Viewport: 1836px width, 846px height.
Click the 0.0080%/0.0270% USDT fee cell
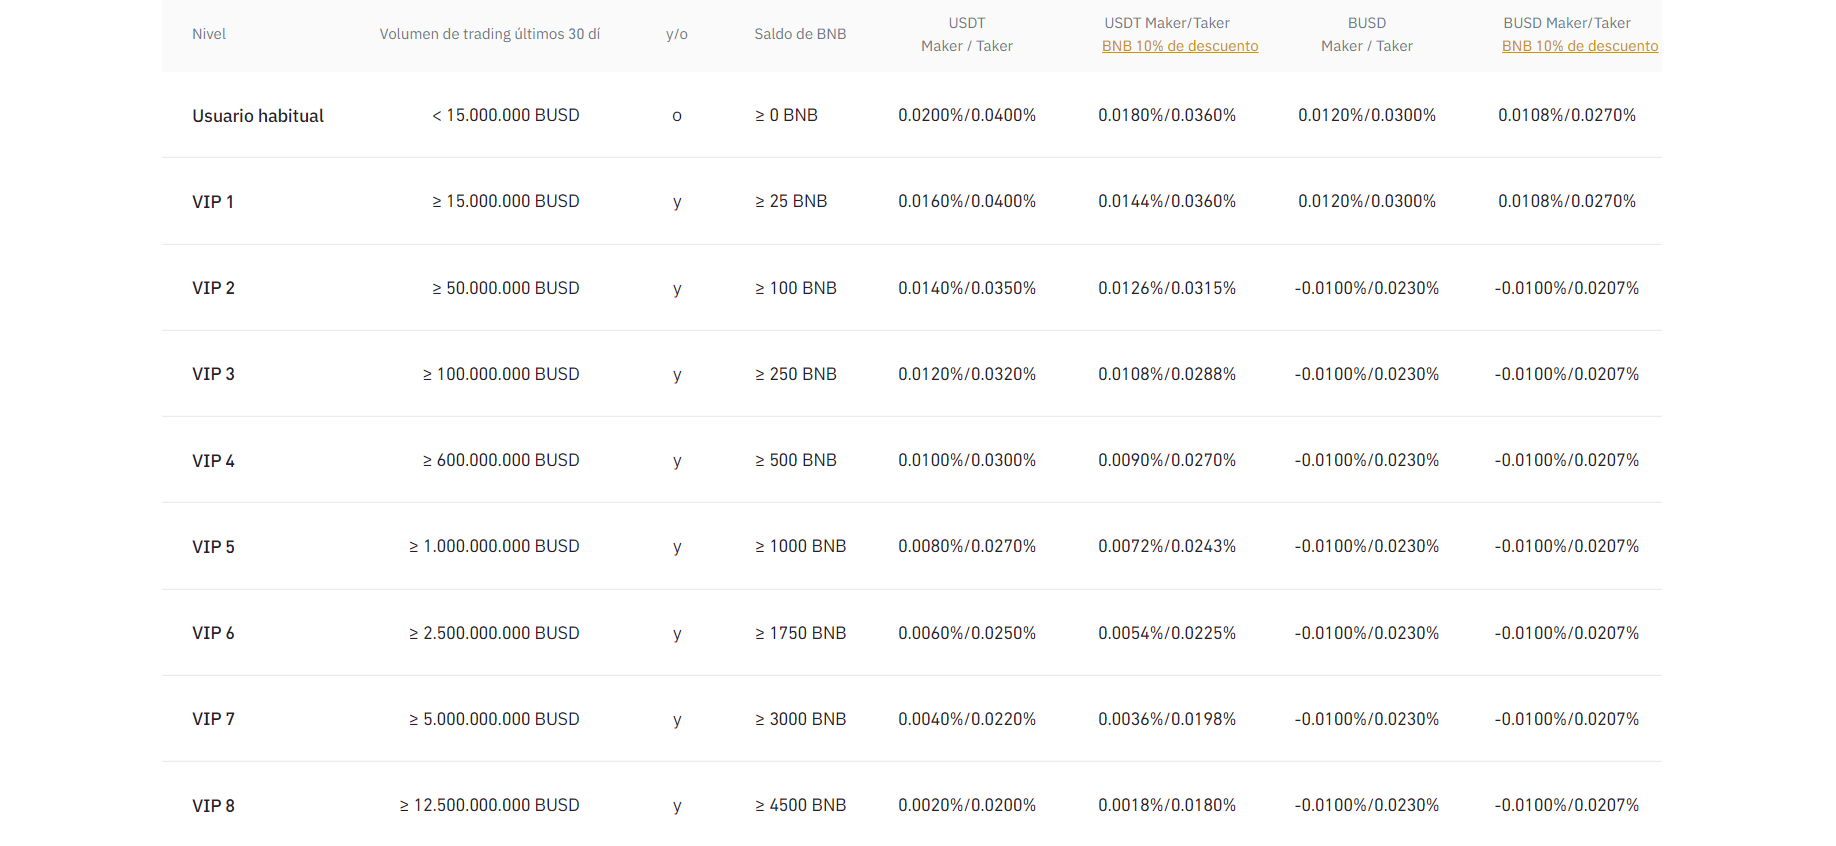[x=967, y=546]
